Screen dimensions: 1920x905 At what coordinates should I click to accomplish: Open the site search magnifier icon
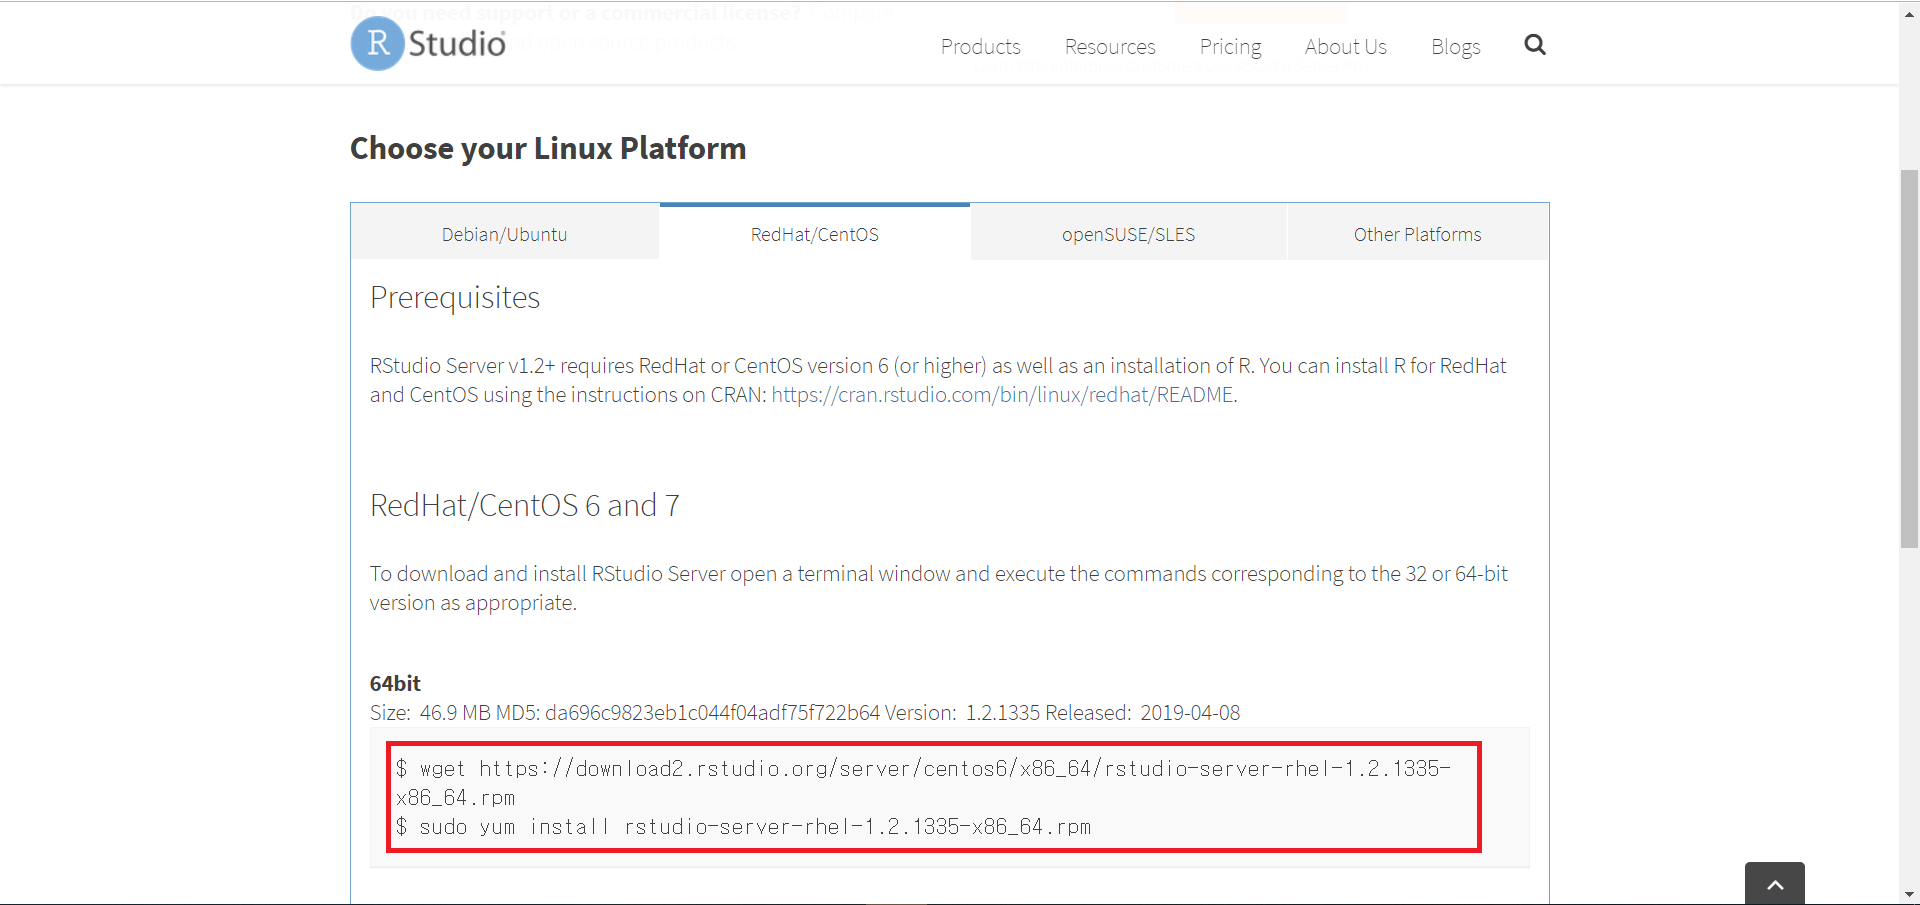click(1535, 45)
